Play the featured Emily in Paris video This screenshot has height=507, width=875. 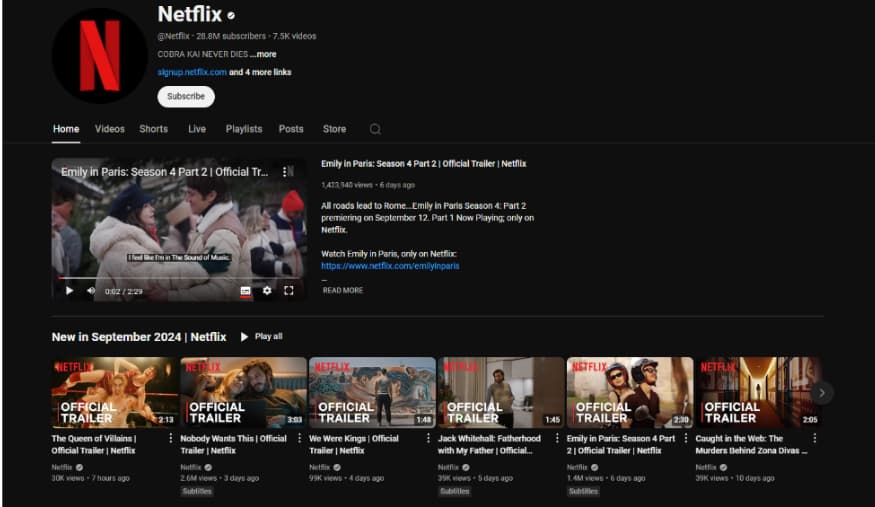pos(69,291)
